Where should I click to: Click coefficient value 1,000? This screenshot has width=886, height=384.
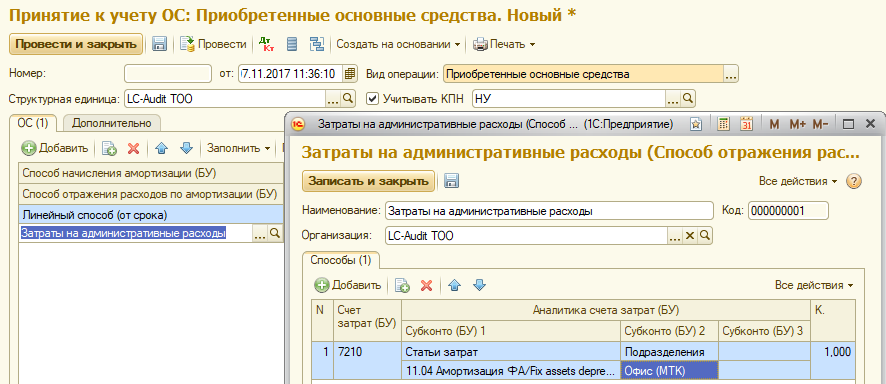pos(833,352)
